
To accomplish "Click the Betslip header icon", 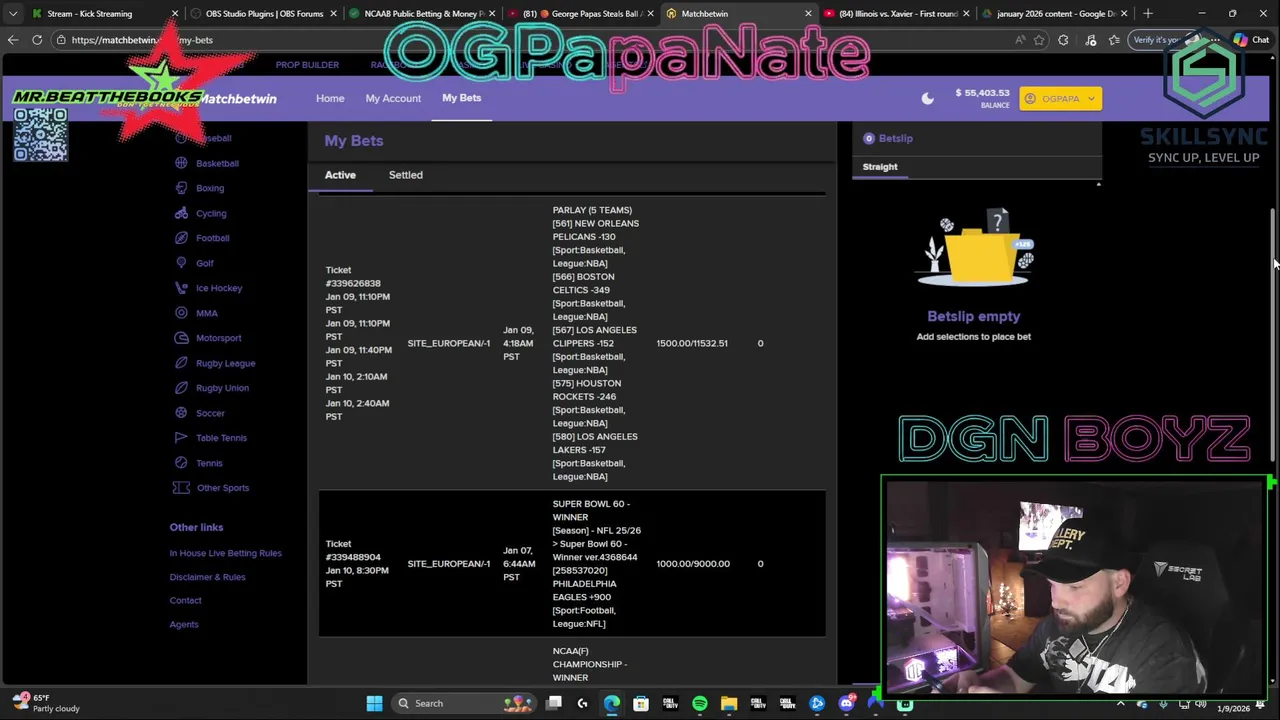I will pyautogui.click(x=869, y=138).
